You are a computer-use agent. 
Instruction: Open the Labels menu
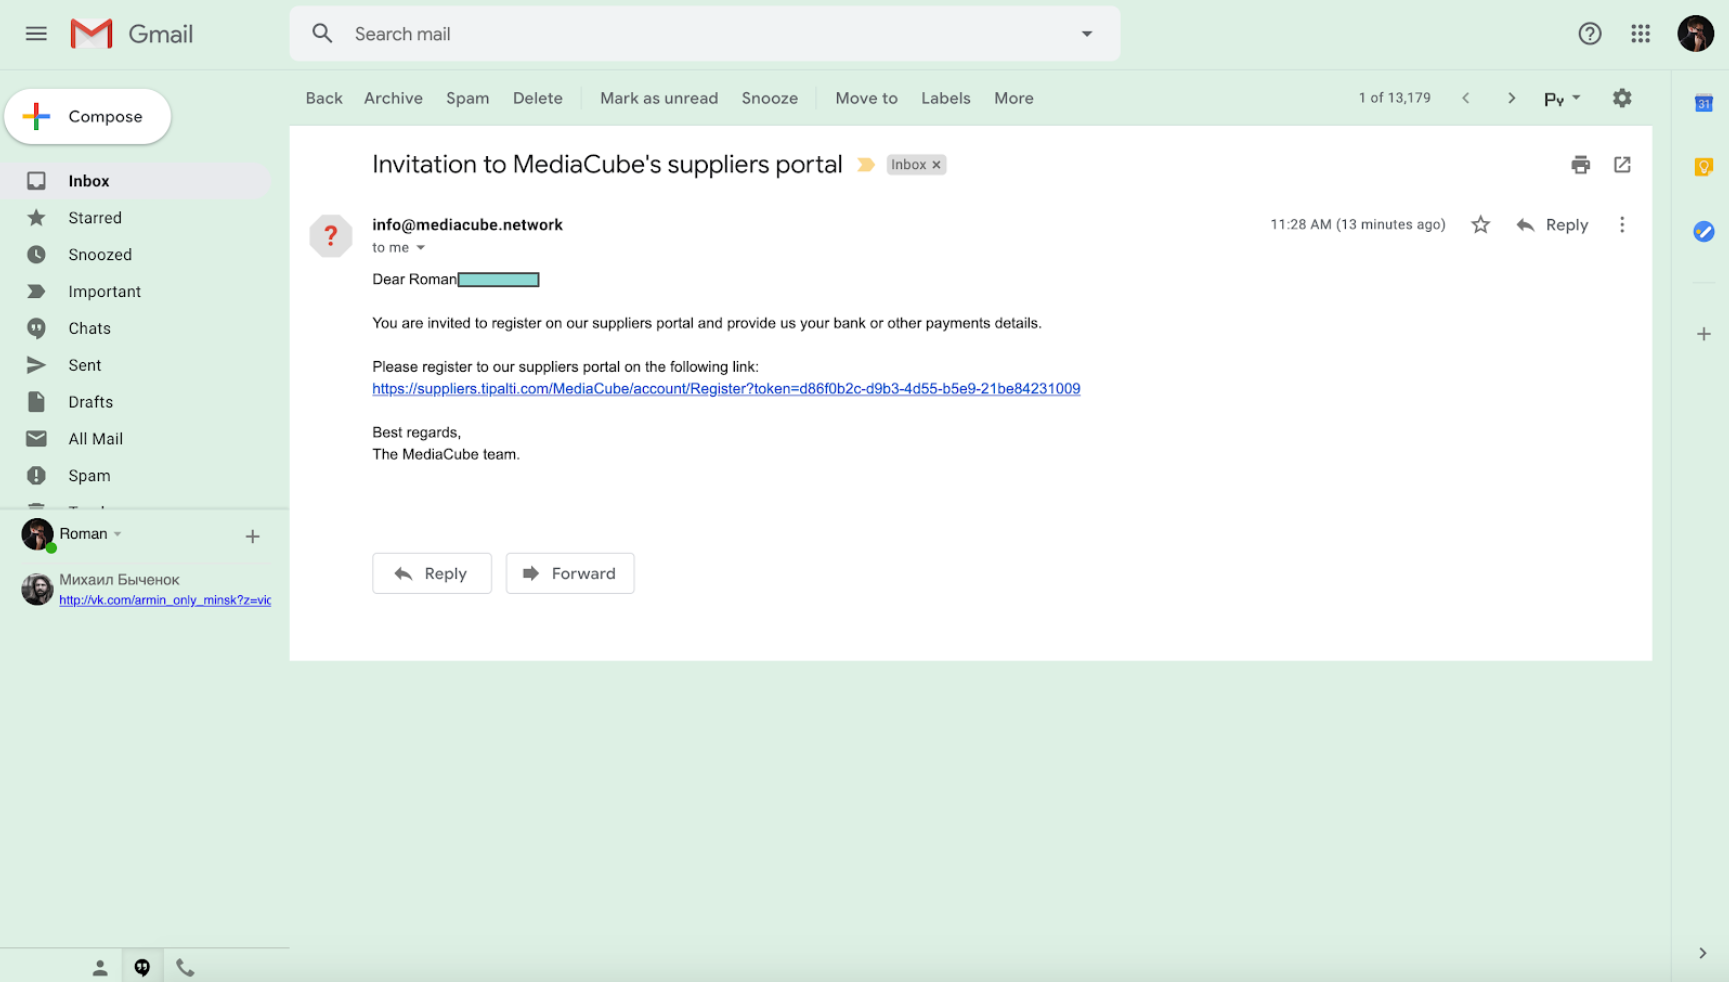[x=946, y=98]
